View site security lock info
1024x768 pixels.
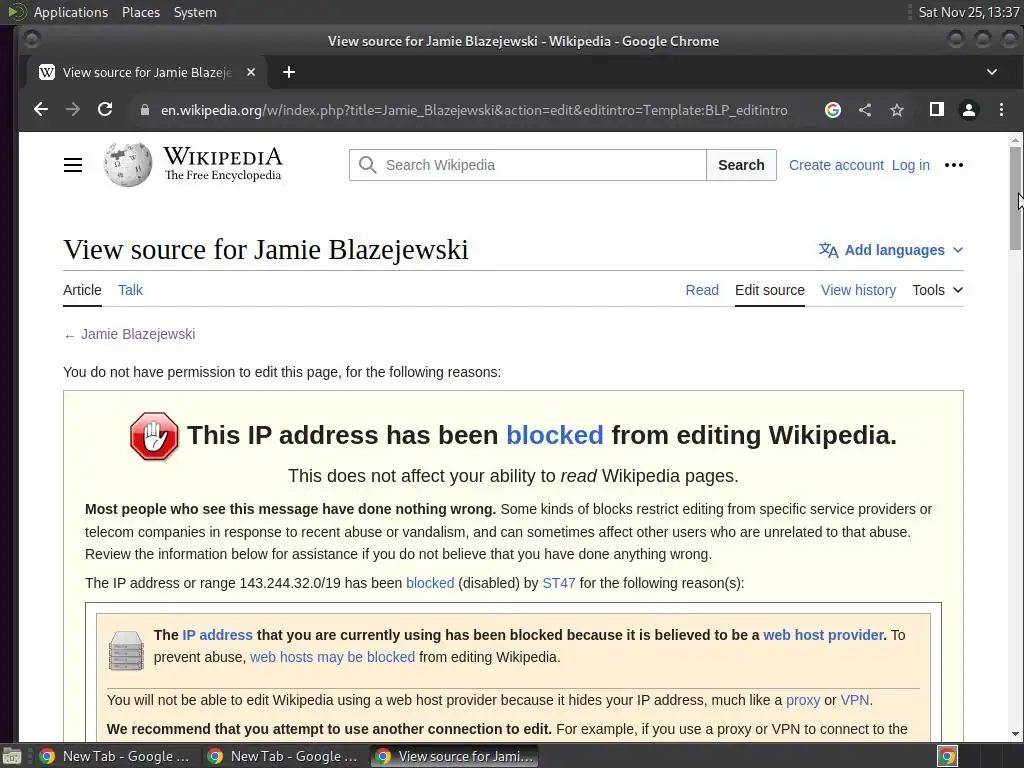click(145, 110)
